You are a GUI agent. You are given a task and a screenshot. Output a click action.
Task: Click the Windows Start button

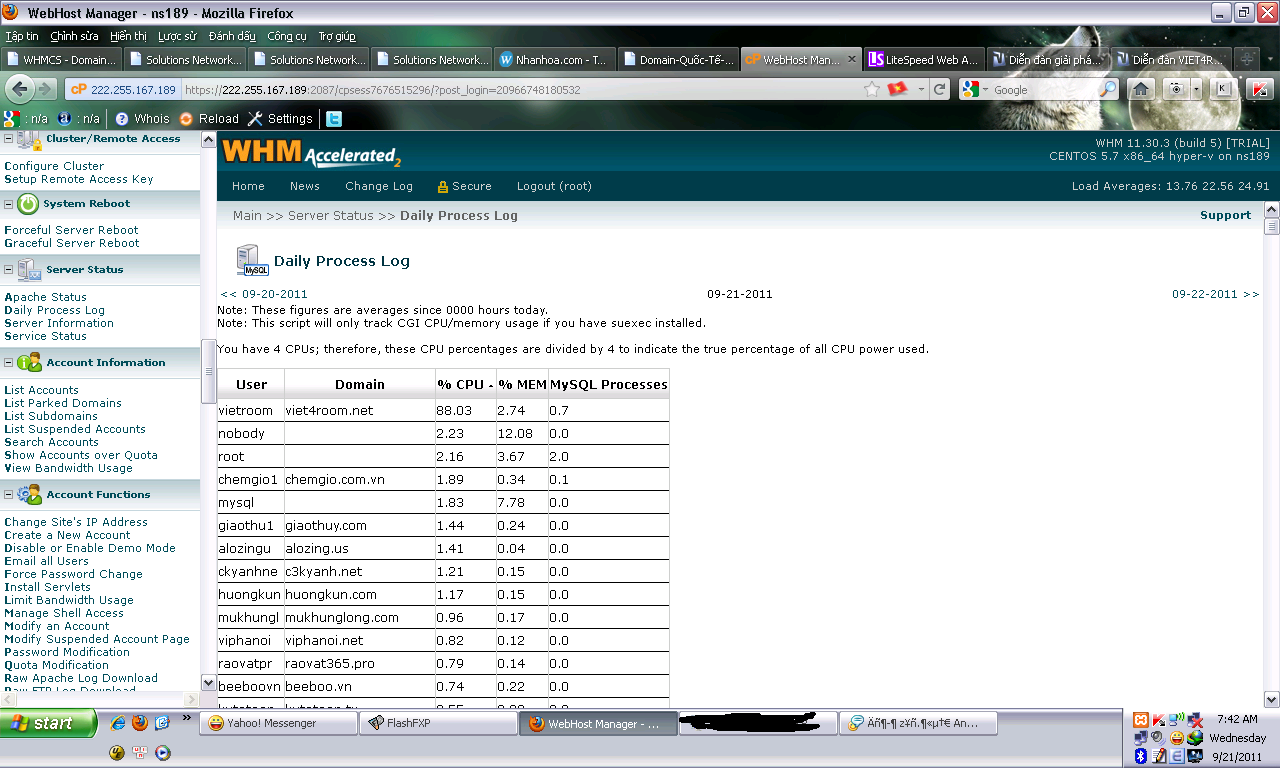pyautogui.click(x=48, y=723)
